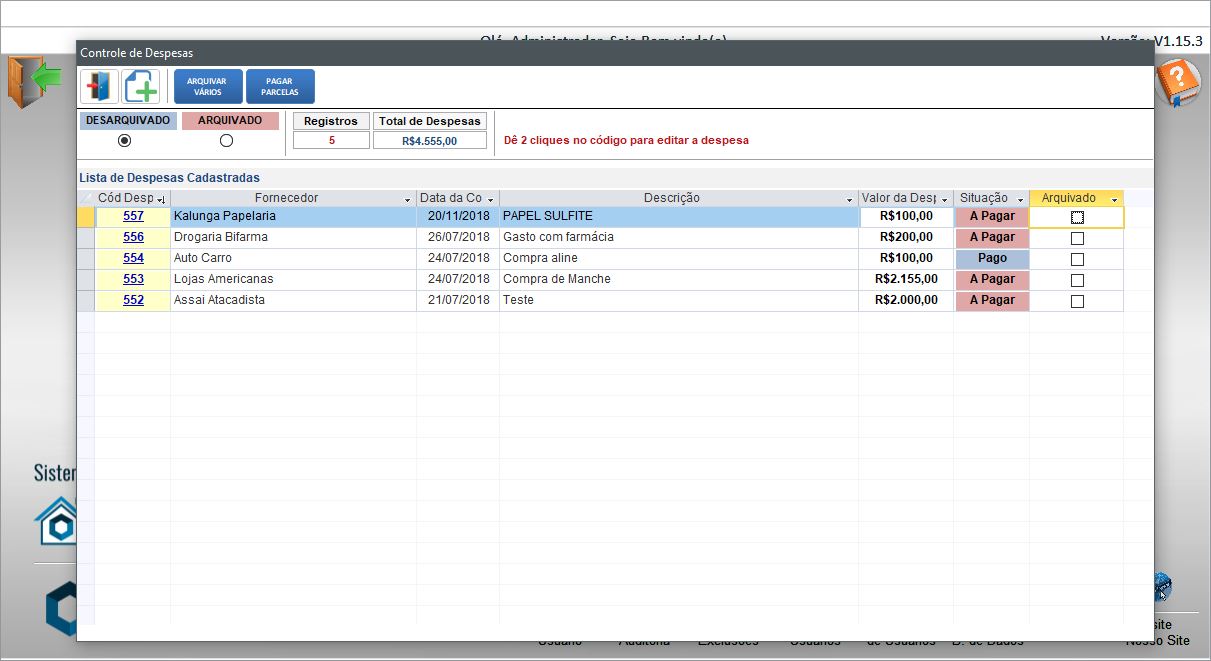
Task: Click the large door-with-arrow exit icon
Action: [x=34, y=82]
